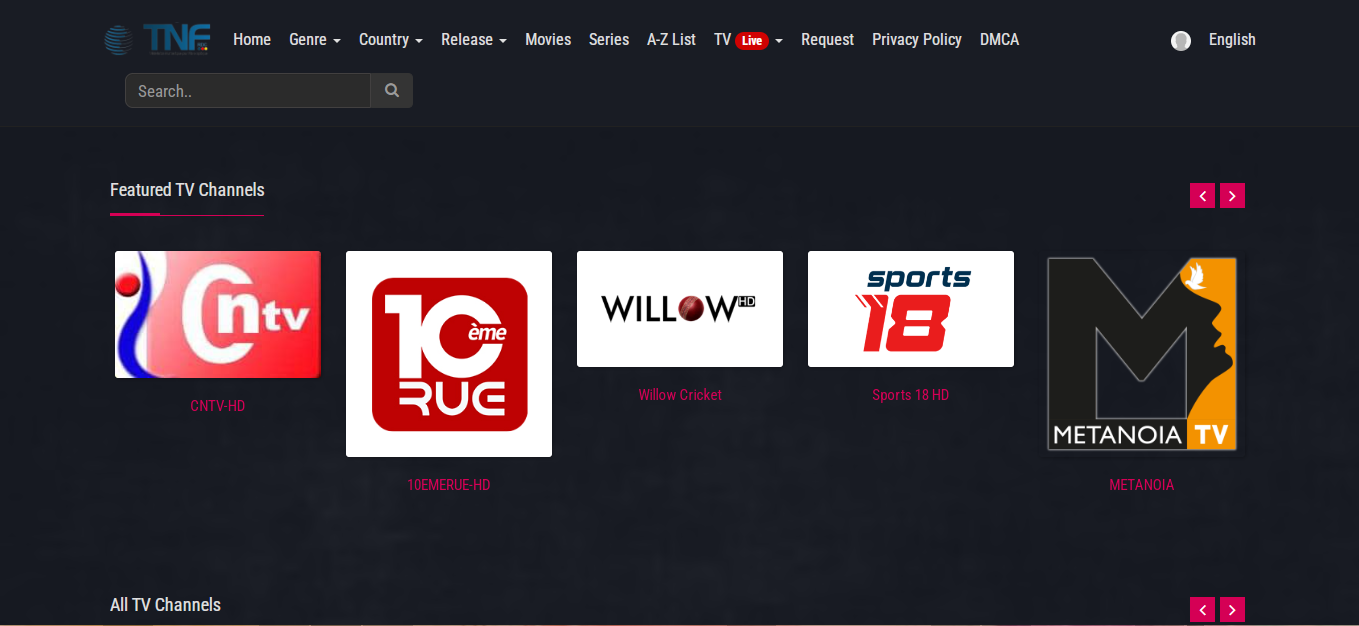
Task: Click the Featured TV Channels heading
Action: (187, 190)
